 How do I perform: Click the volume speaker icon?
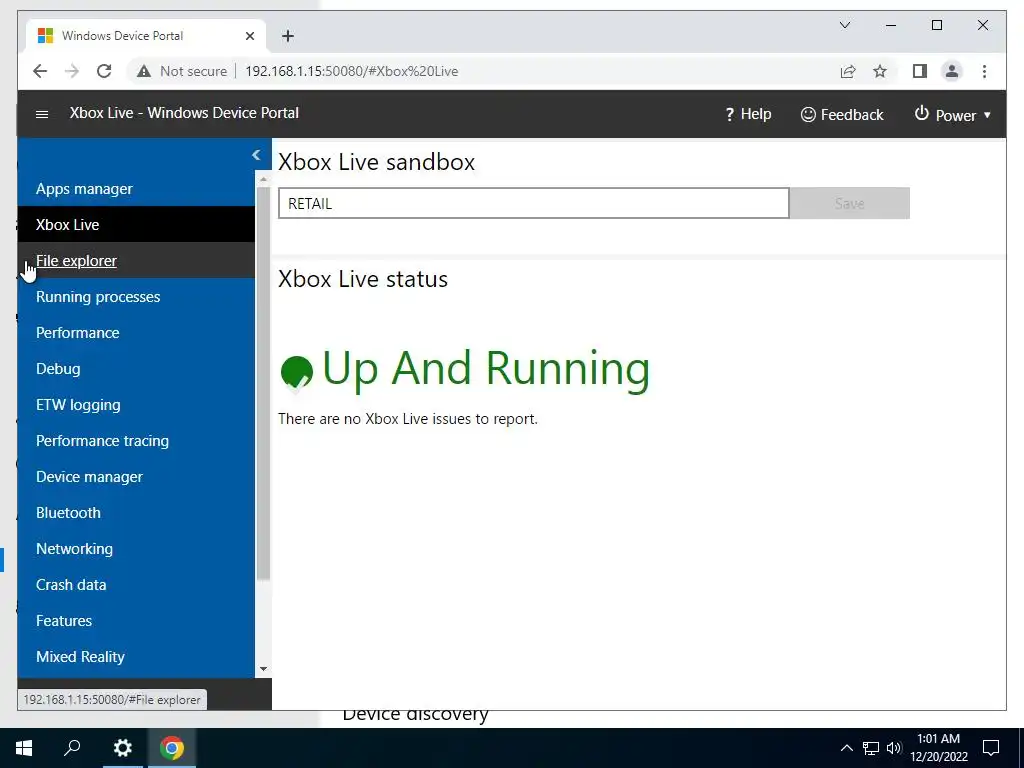(x=894, y=748)
